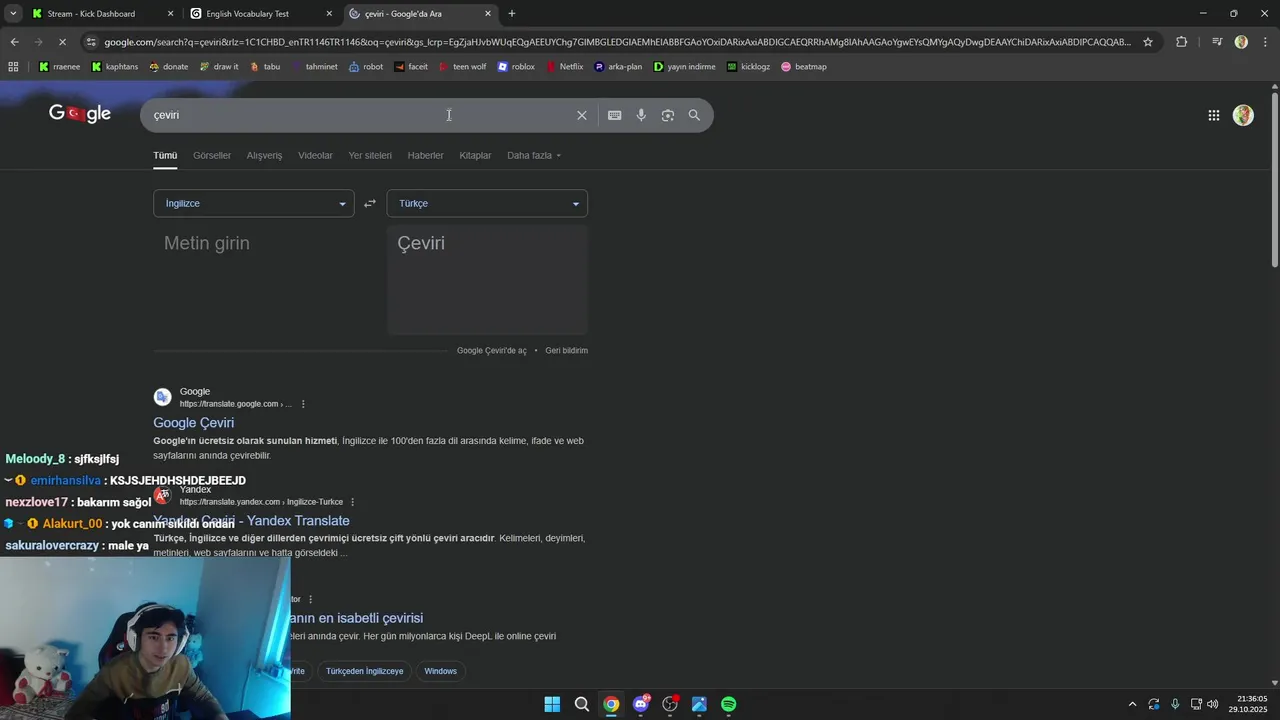Open the yayın indirme bookmark

pos(685,67)
